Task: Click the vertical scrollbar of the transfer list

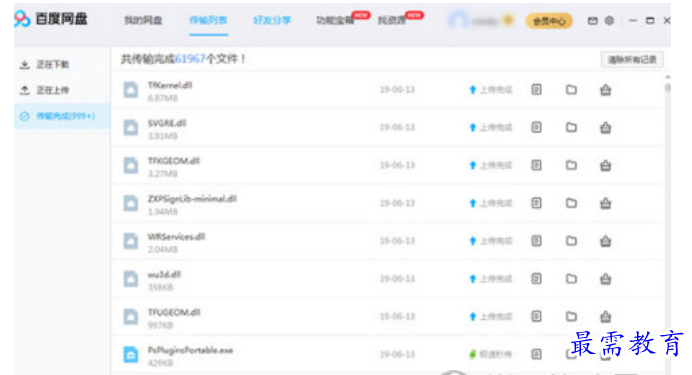Action: pos(668,87)
